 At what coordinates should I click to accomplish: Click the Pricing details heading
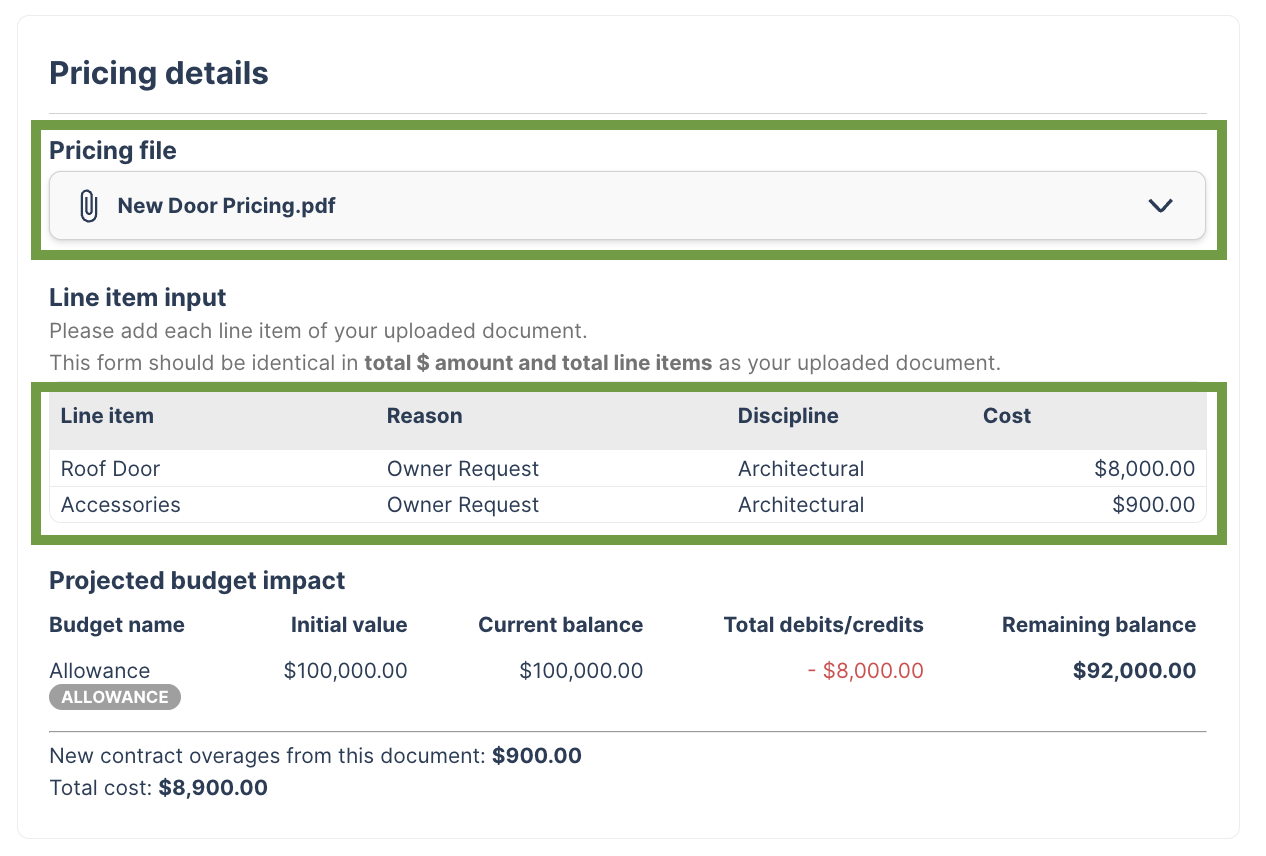pyautogui.click(x=159, y=73)
